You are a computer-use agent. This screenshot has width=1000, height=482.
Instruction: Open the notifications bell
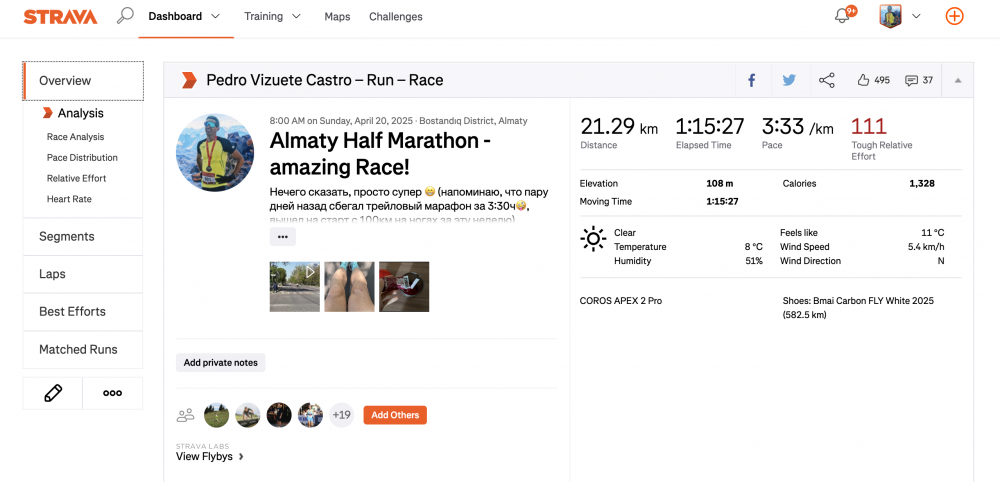point(842,16)
